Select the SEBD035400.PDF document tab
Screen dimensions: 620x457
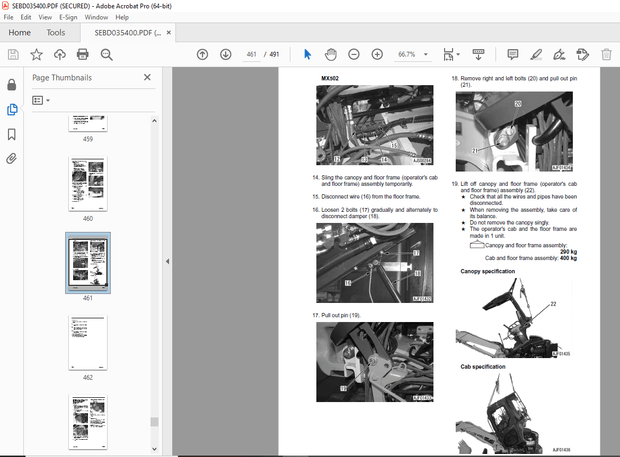[127, 33]
